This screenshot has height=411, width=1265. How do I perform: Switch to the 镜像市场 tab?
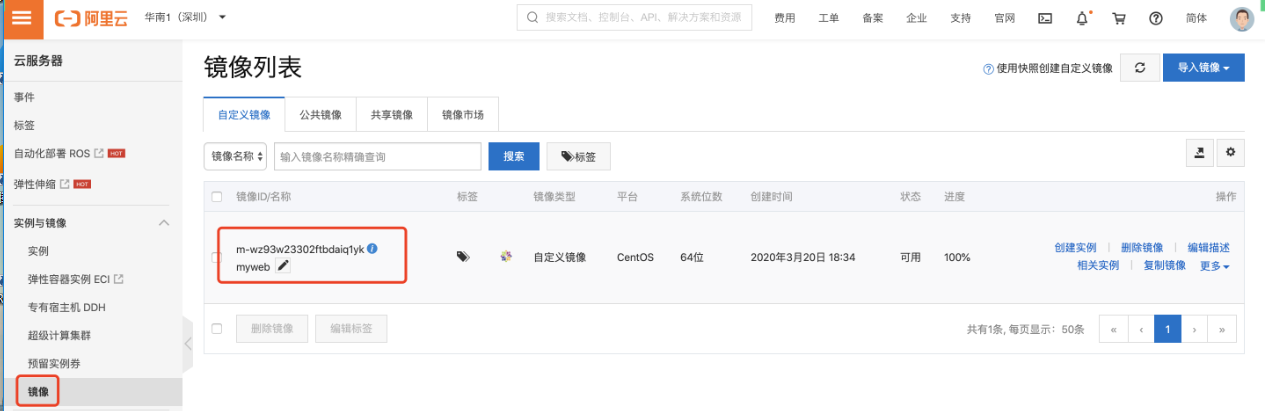462,115
